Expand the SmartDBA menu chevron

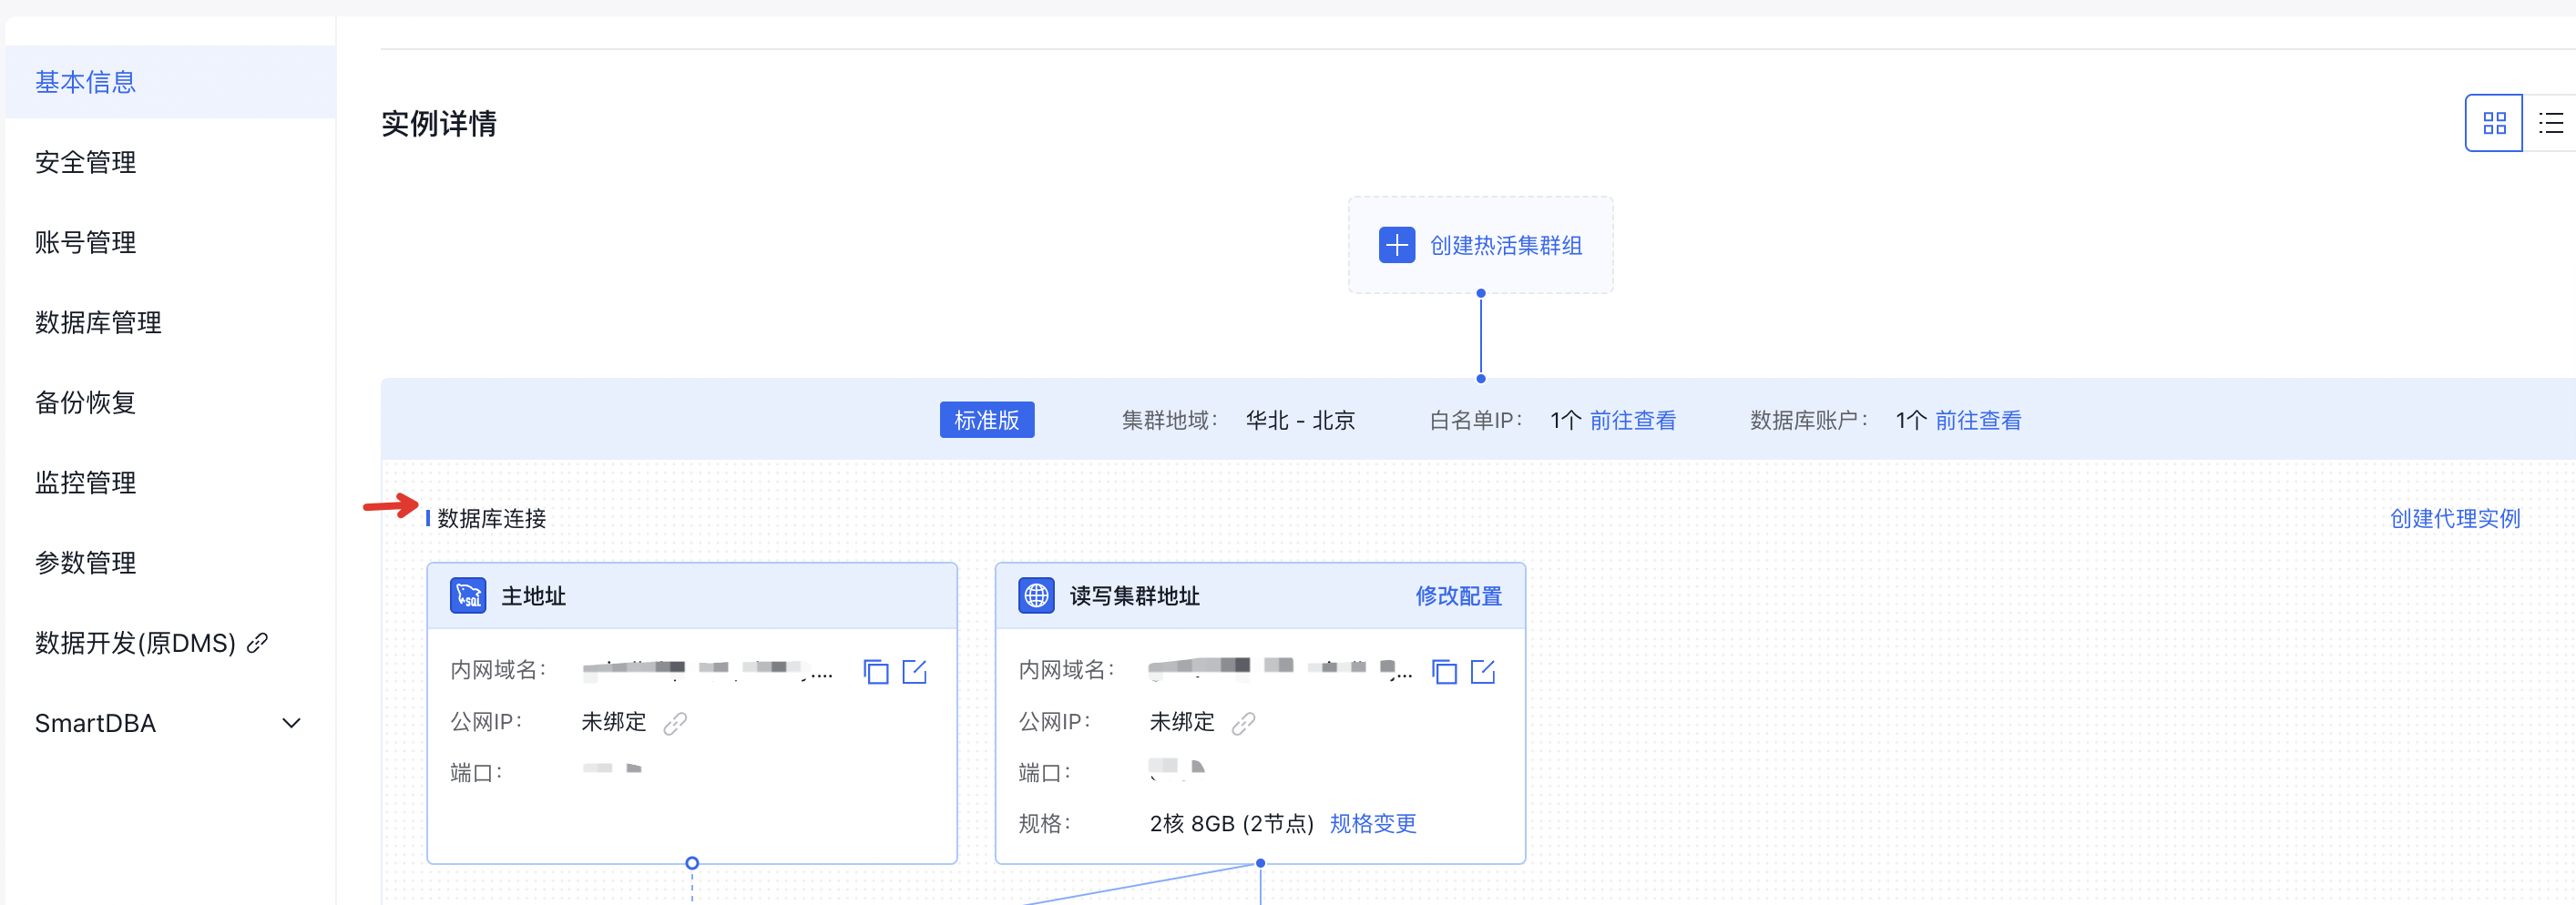[x=292, y=723]
